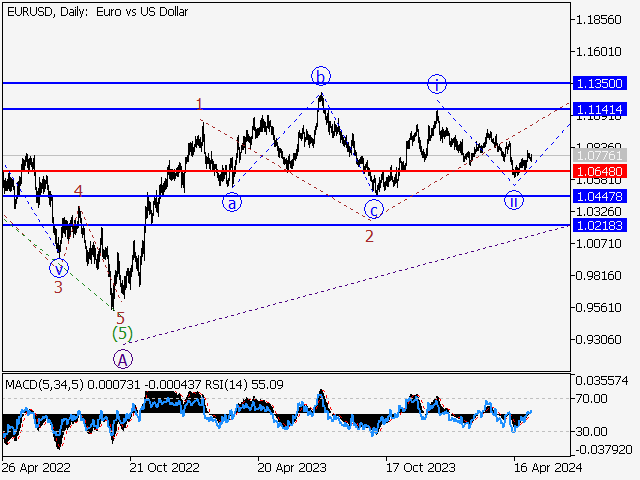Click the '21 Oct 2022' date label
The height and width of the screenshot is (480, 640).
[164, 467]
